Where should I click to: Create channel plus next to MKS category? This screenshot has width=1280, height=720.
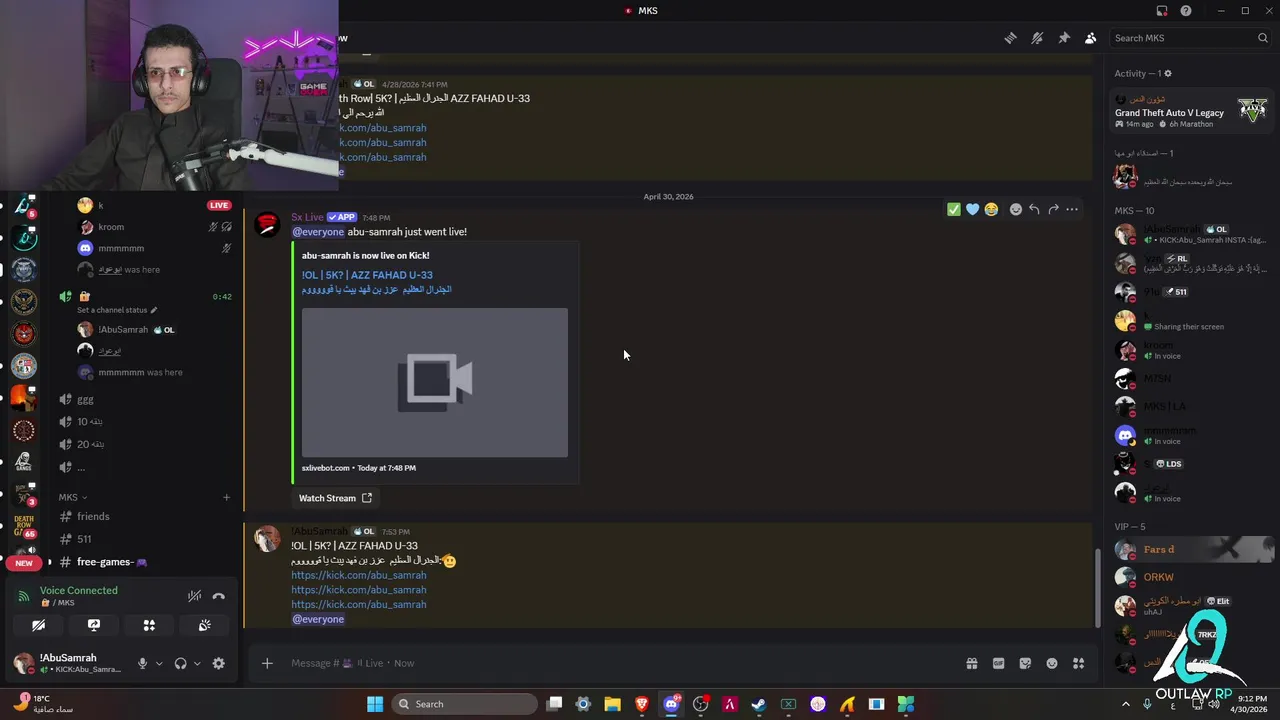click(226, 497)
